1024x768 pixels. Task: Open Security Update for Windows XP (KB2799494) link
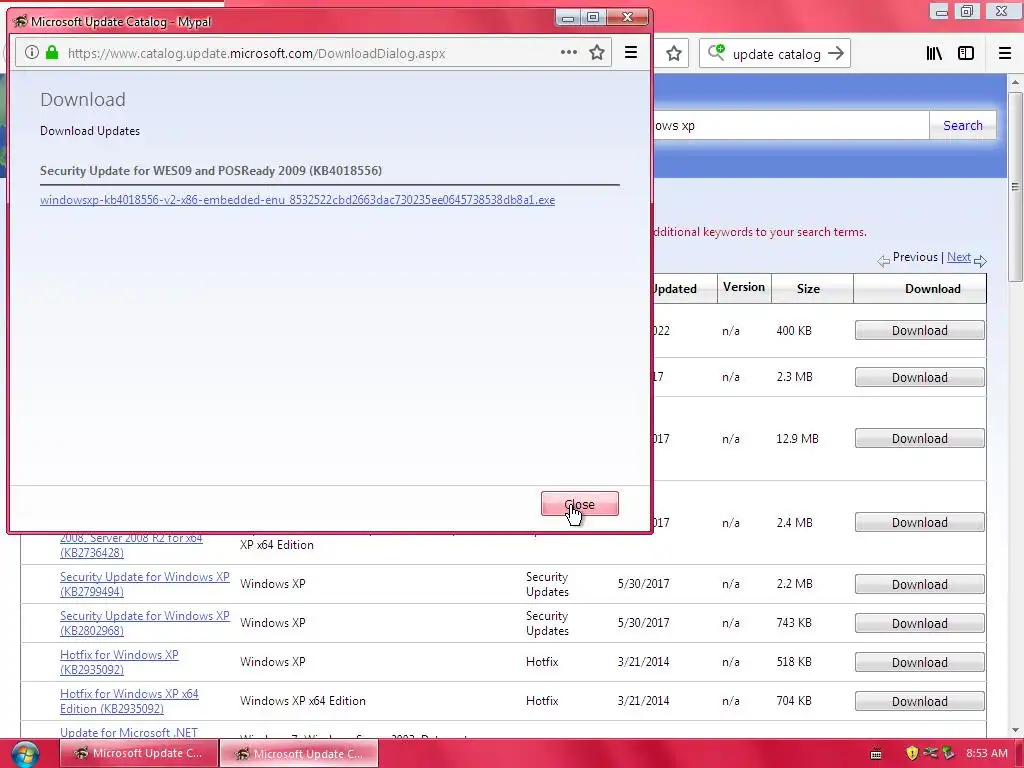tap(144, 584)
